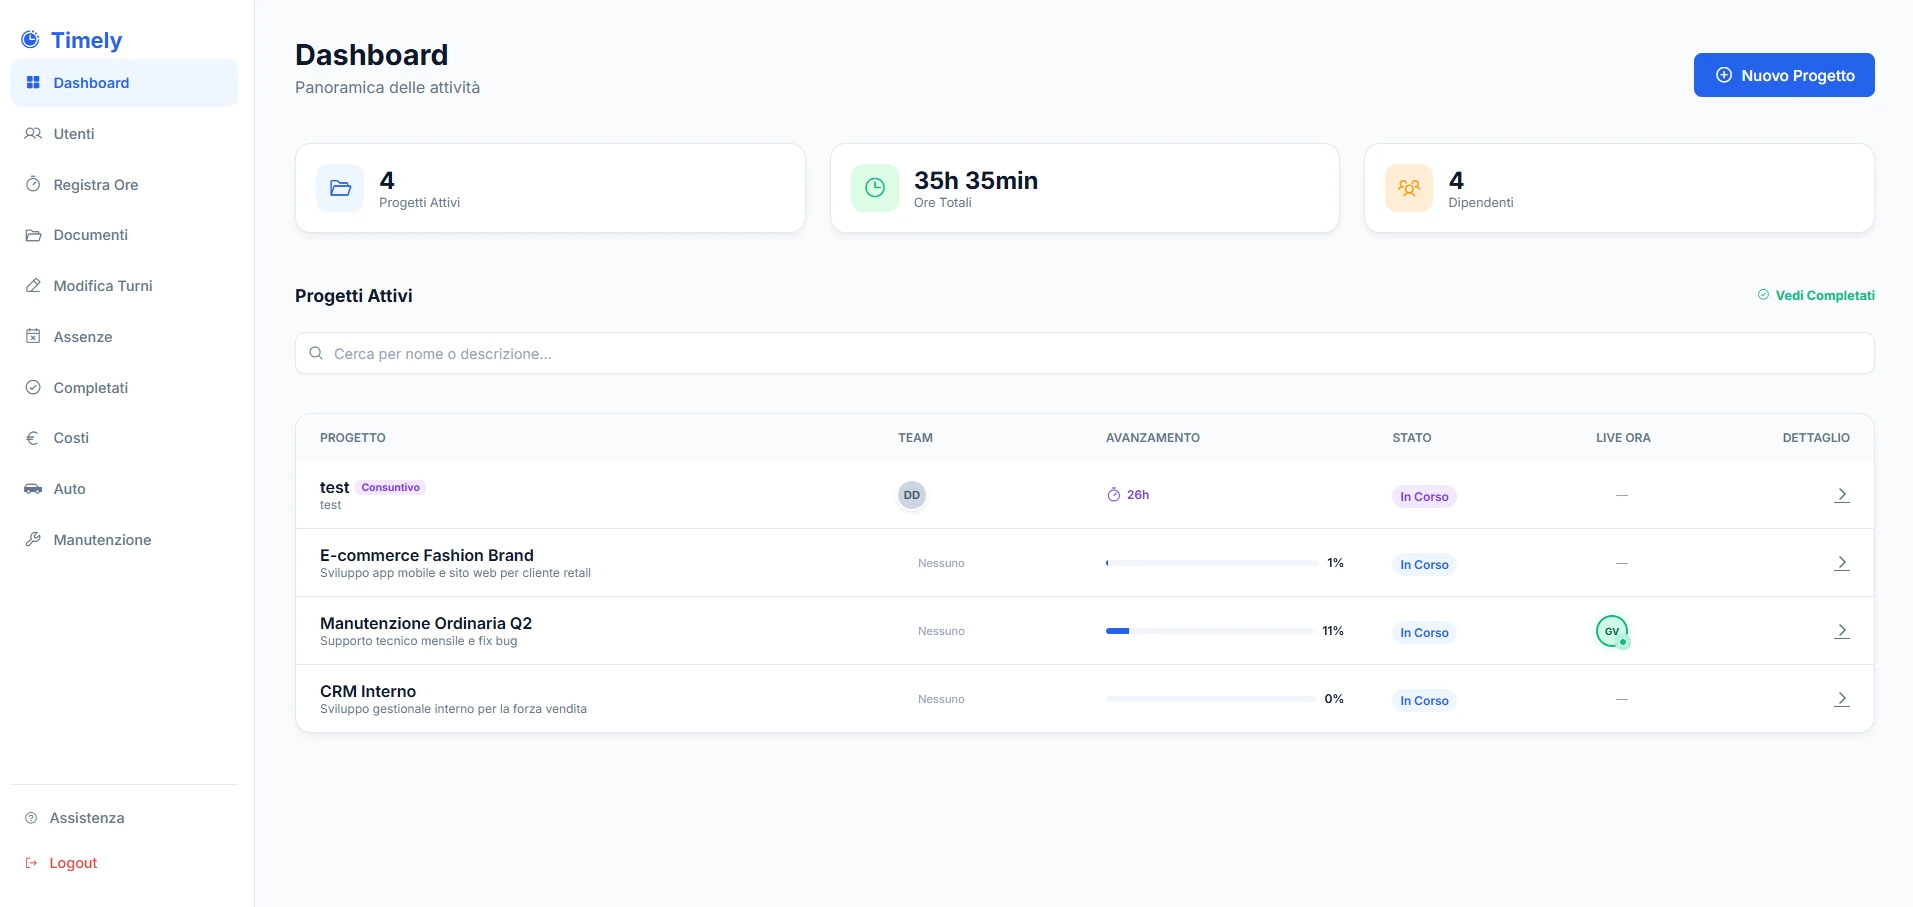Image resolution: width=1913 pixels, height=907 pixels.
Task: Click the Manutenzione Ordinaria Q2 progress bar
Action: [x=1210, y=631]
